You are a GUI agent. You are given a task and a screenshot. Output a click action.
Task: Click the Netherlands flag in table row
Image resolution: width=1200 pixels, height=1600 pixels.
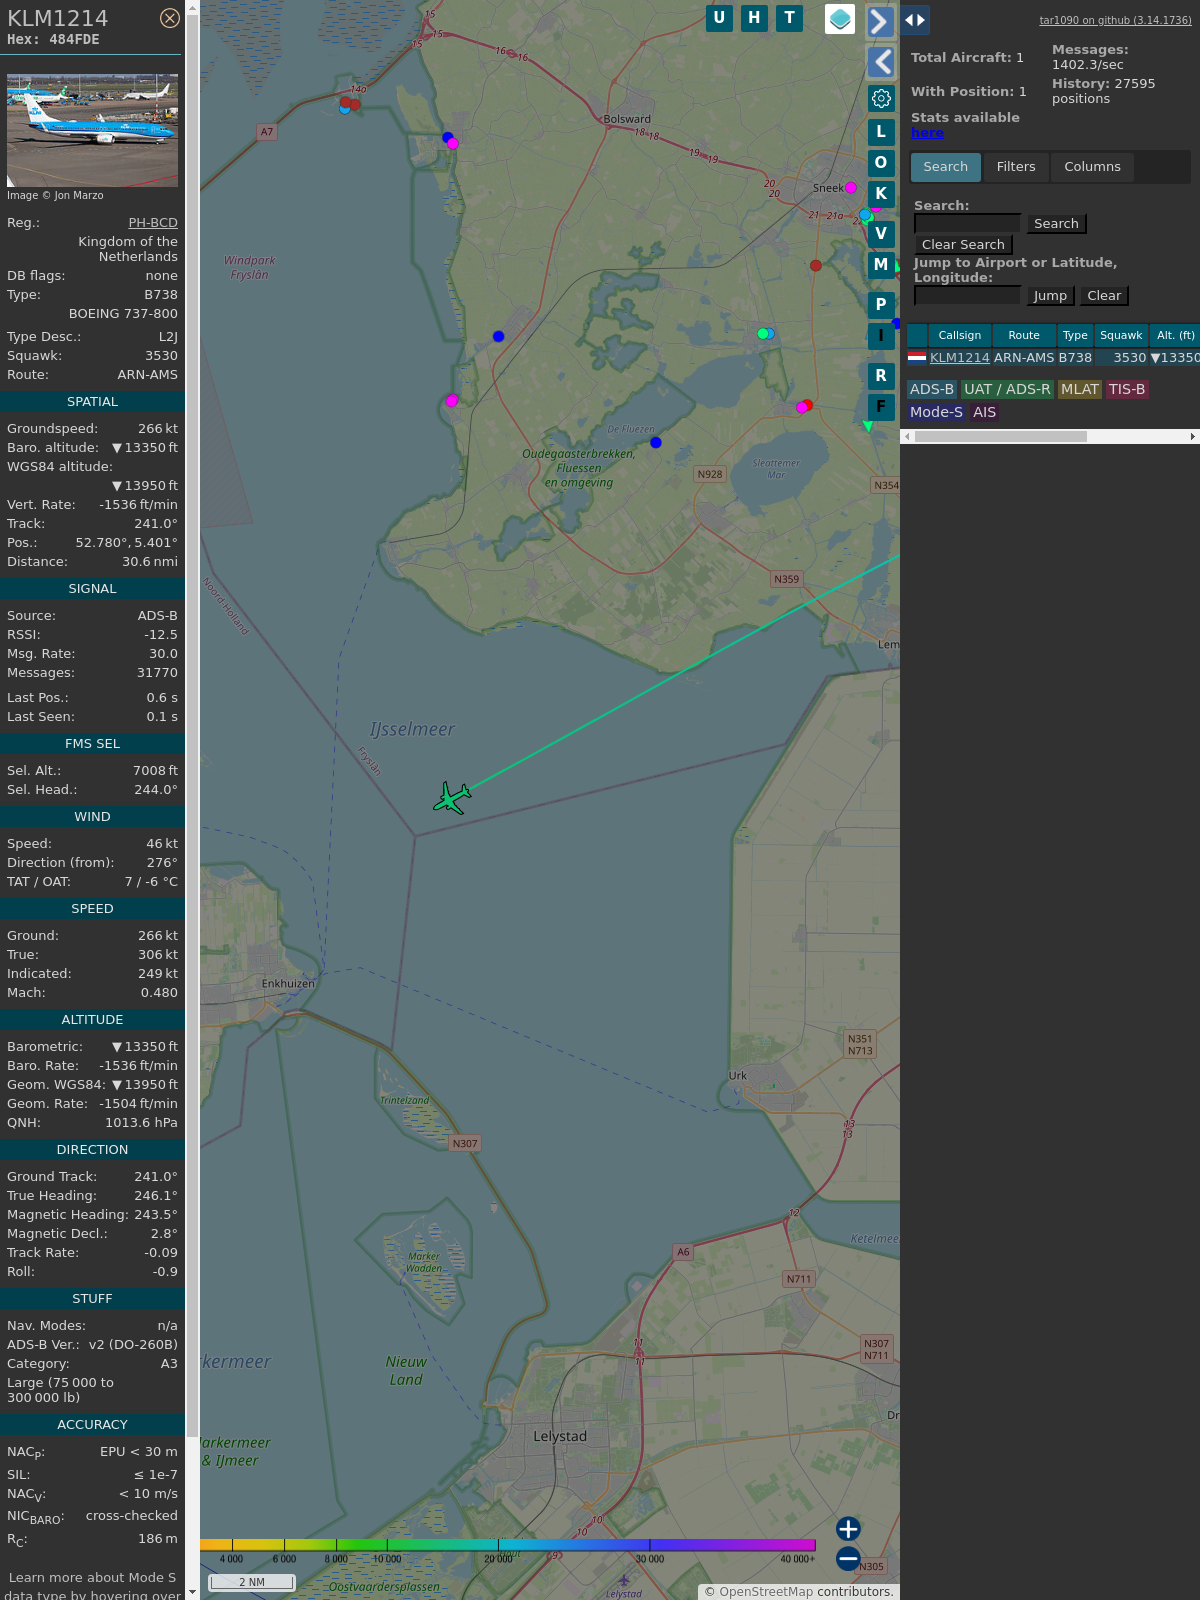917,357
